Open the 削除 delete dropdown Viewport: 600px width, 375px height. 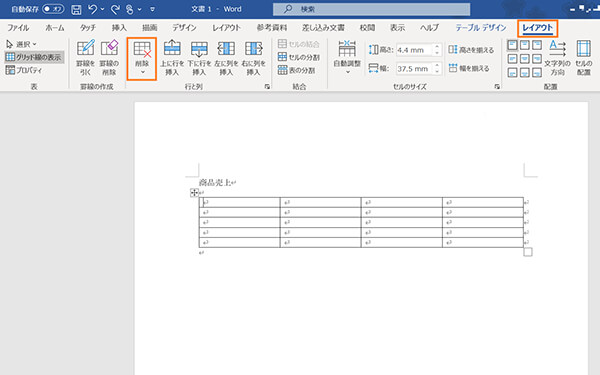pos(142,59)
